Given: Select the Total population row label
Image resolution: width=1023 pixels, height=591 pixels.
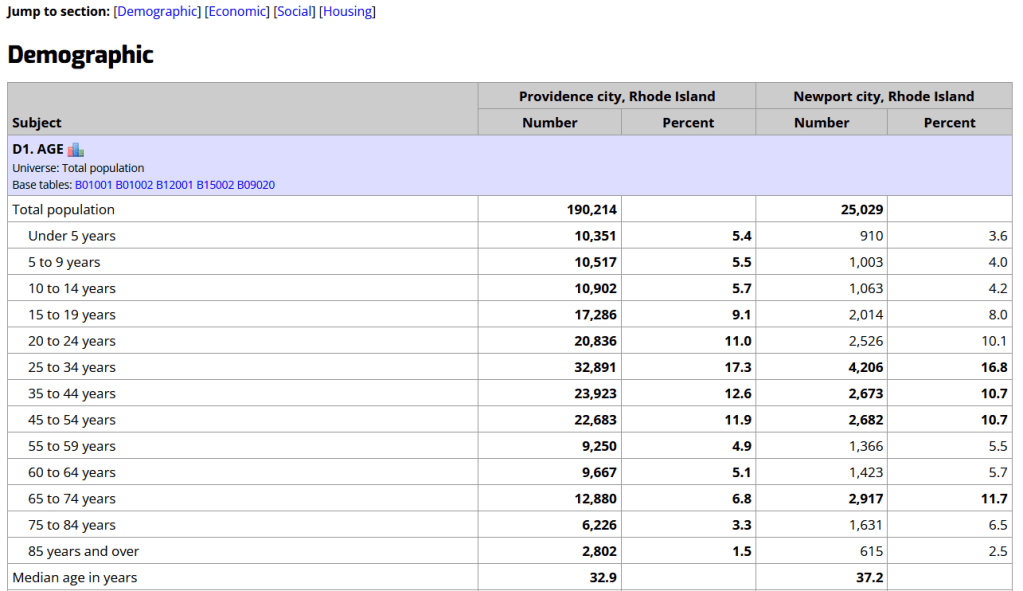Looking at the screenshot, I should click(x=63, y=210).
